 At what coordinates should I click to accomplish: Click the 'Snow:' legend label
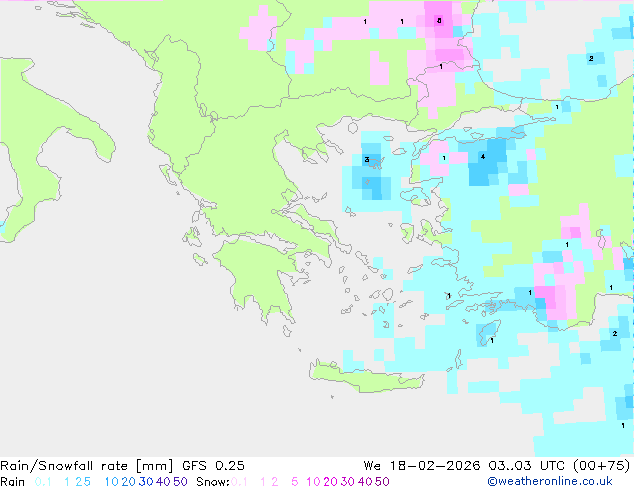(x=213, y=482)
